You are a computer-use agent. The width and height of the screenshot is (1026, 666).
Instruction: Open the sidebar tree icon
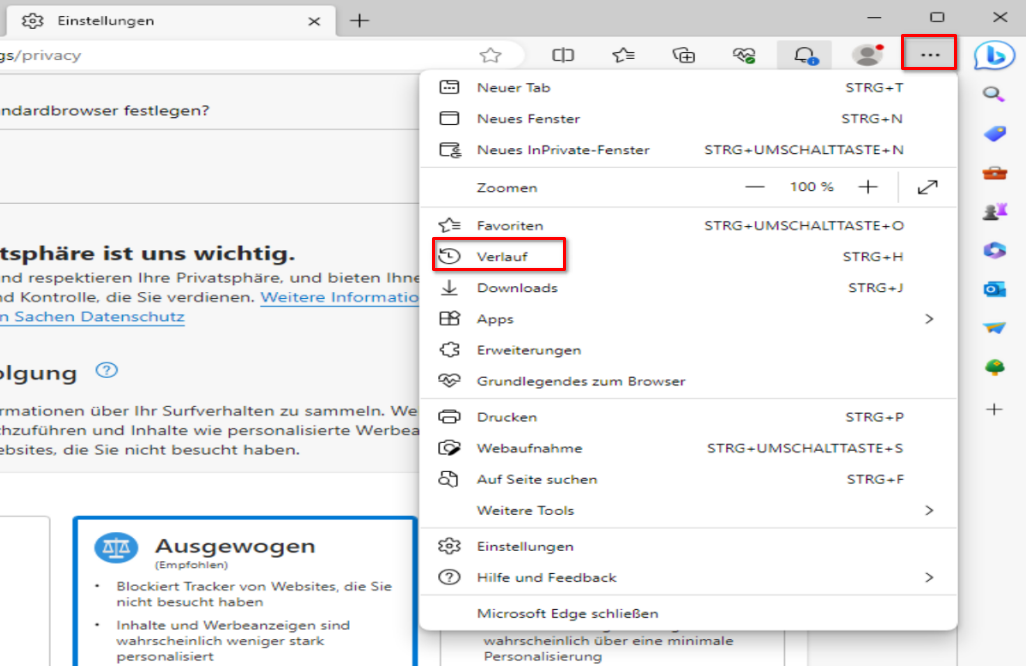pyautogui.click(x=995, y=367)
